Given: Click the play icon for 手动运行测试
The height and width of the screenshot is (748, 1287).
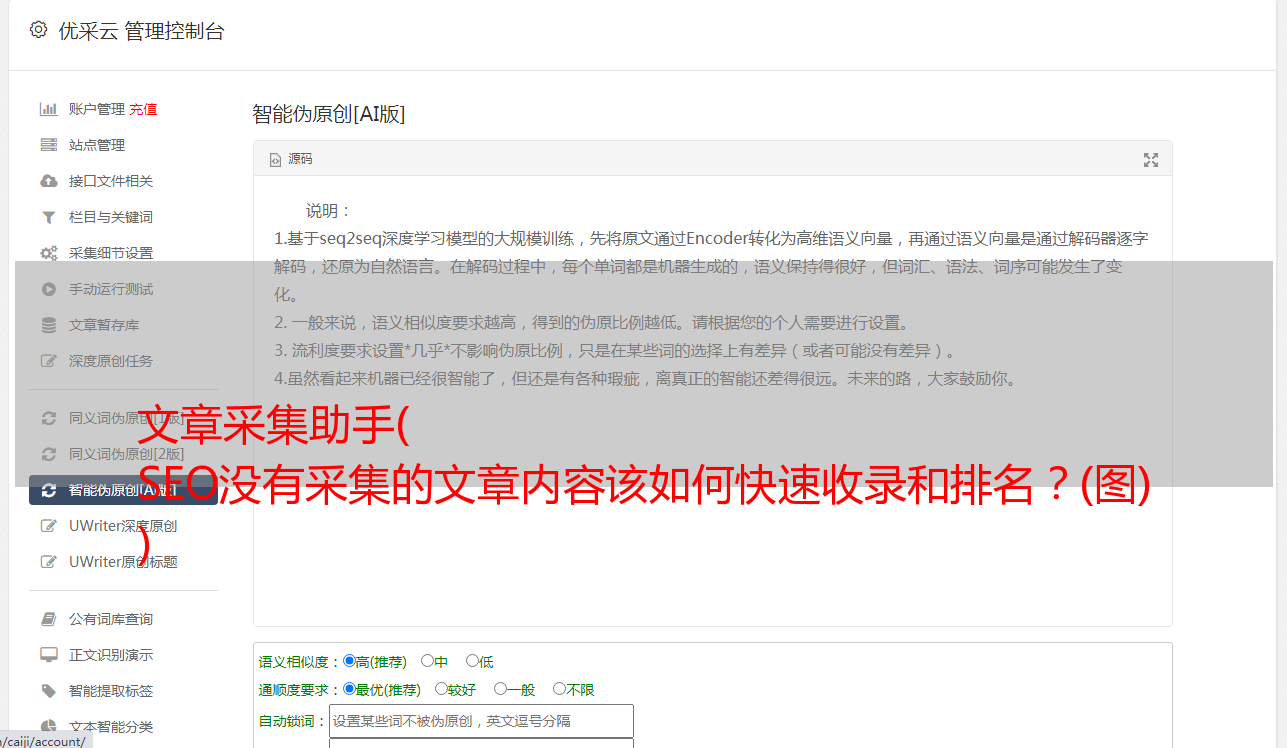Looking at the screenshot, I should (48, 289).
